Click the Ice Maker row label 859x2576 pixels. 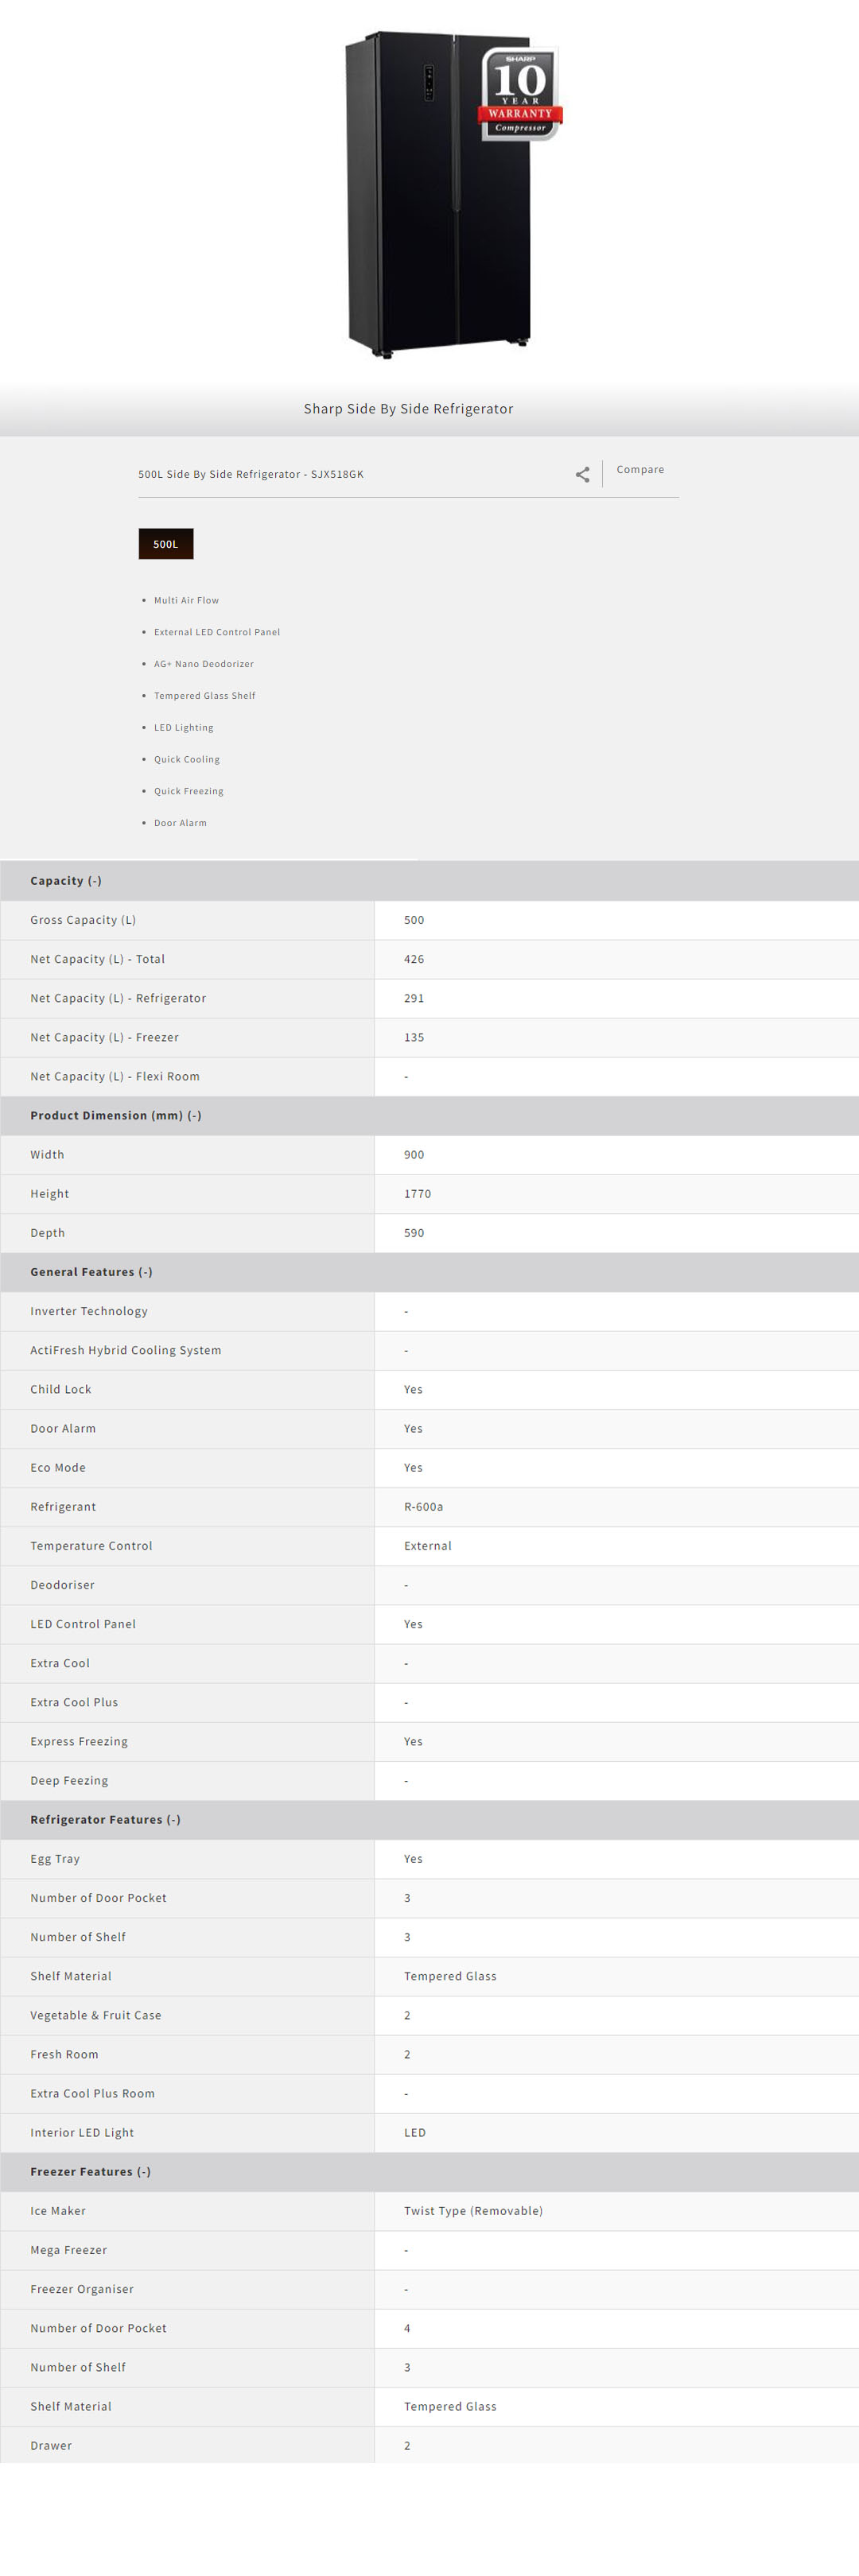(58, 2210)
